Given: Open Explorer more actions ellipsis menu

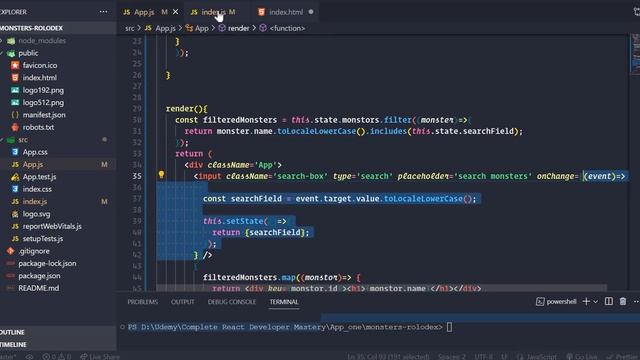Looking at the screenshot, I should [x=103, y=11].
